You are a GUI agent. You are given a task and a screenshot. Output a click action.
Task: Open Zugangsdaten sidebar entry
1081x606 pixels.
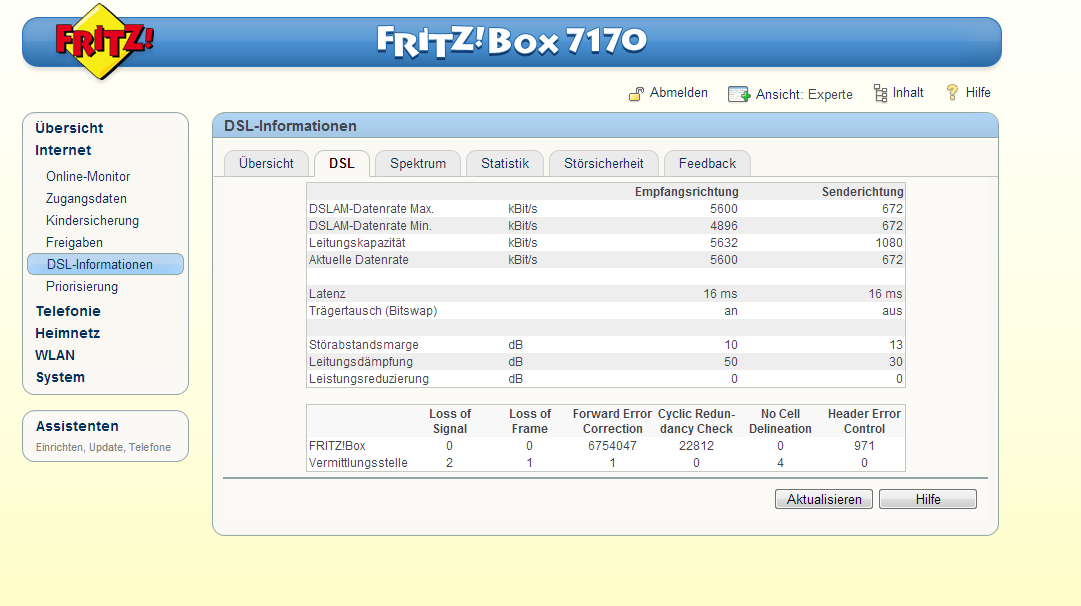coord(86,199)
